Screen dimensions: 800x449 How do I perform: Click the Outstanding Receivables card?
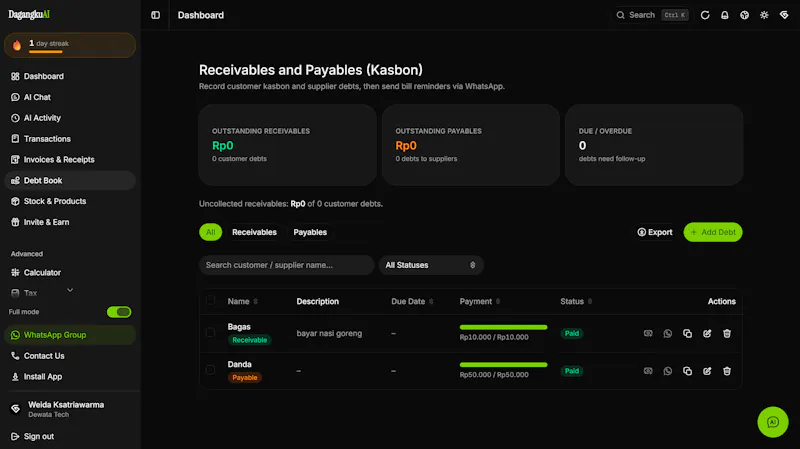pyautogui.click(x=287, y=145)
